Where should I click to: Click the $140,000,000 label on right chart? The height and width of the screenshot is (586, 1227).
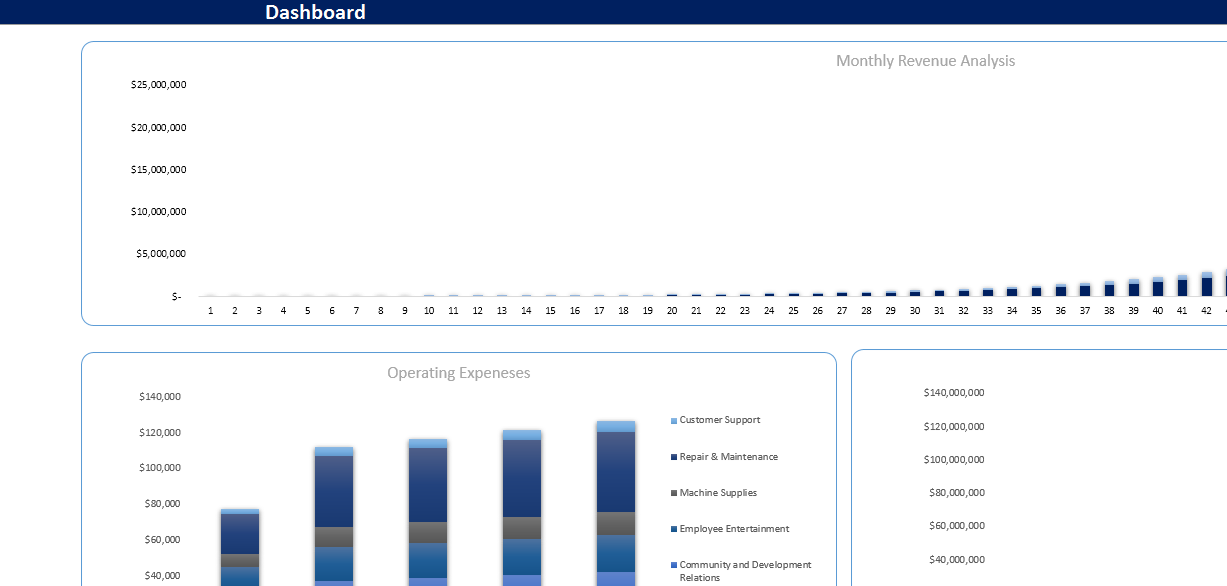tap(953, 392)
